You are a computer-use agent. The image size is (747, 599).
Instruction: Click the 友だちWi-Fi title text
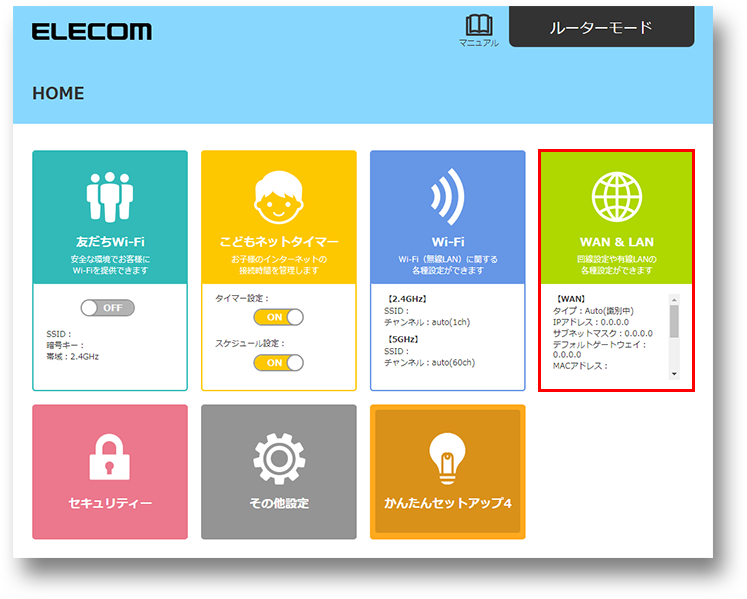pos(110,242)
